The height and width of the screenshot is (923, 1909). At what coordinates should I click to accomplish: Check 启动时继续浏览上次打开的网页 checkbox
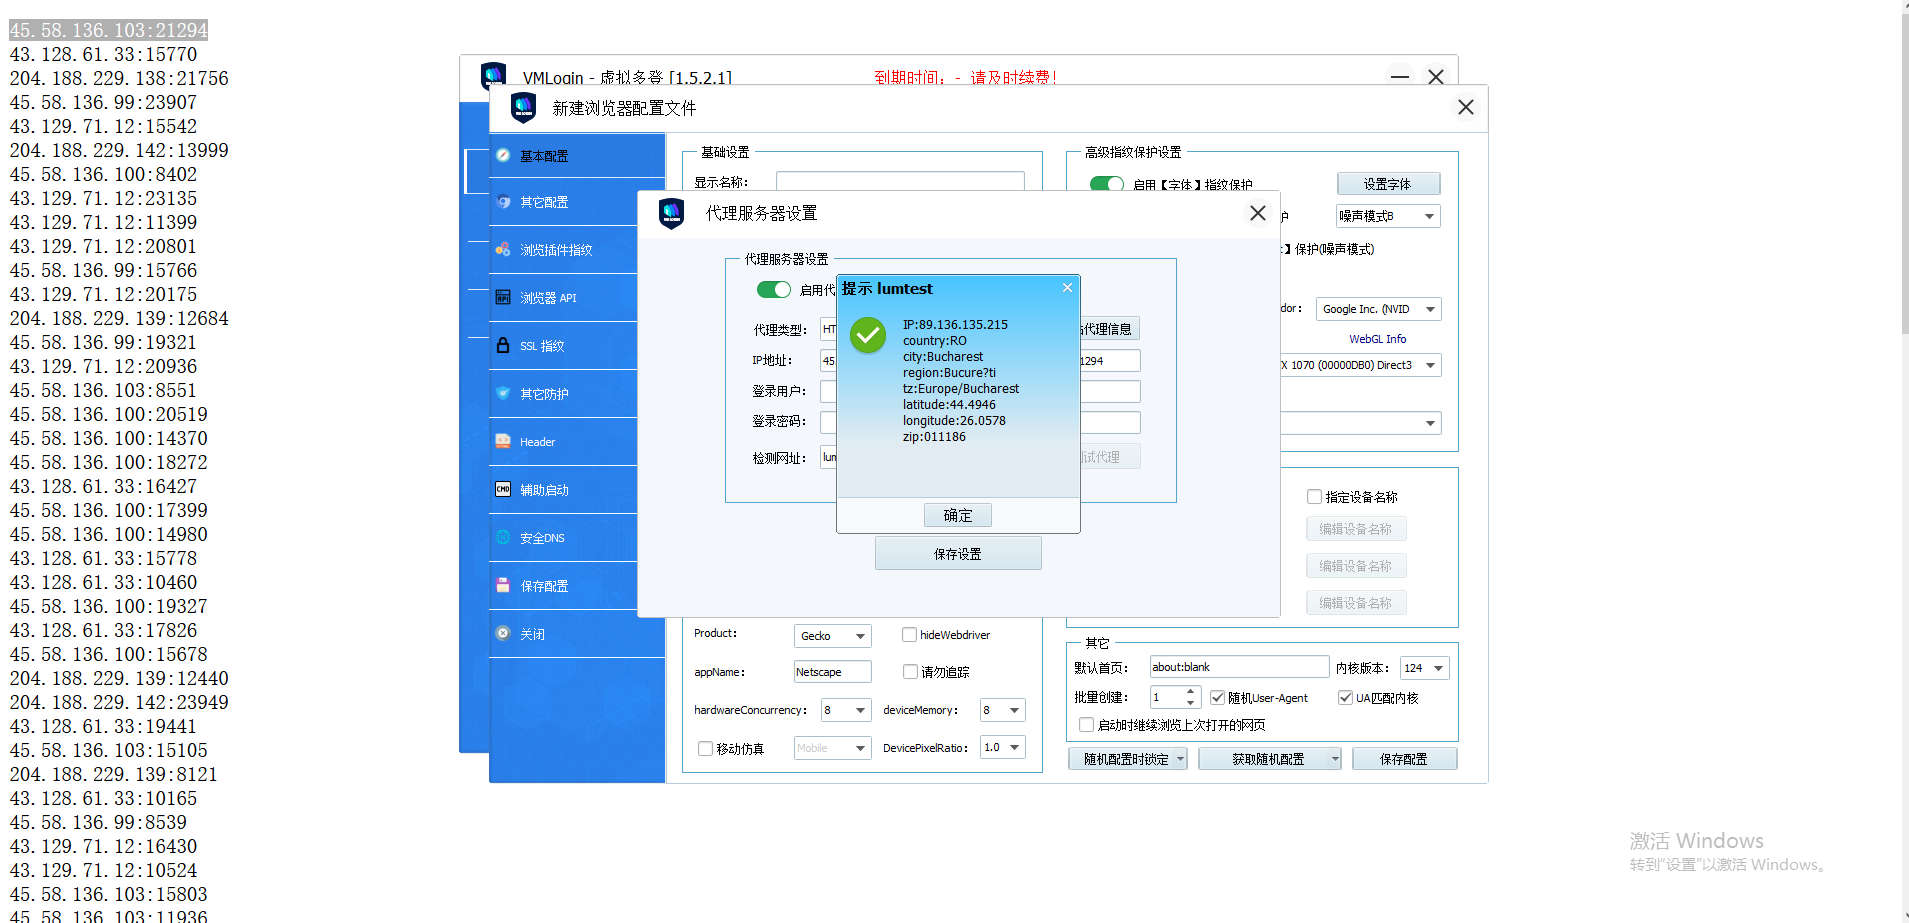[1086, 725]
